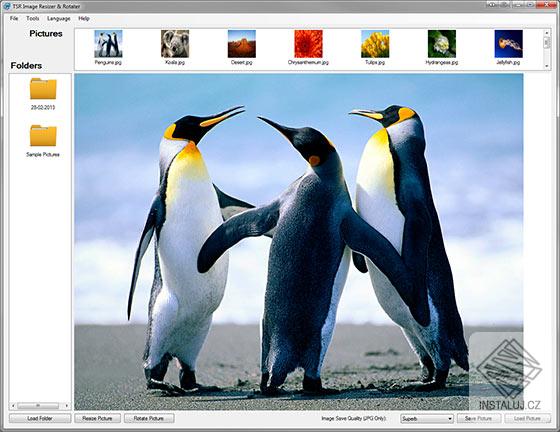Select the Penguins.jpg thumbnail

pos(108,44)
